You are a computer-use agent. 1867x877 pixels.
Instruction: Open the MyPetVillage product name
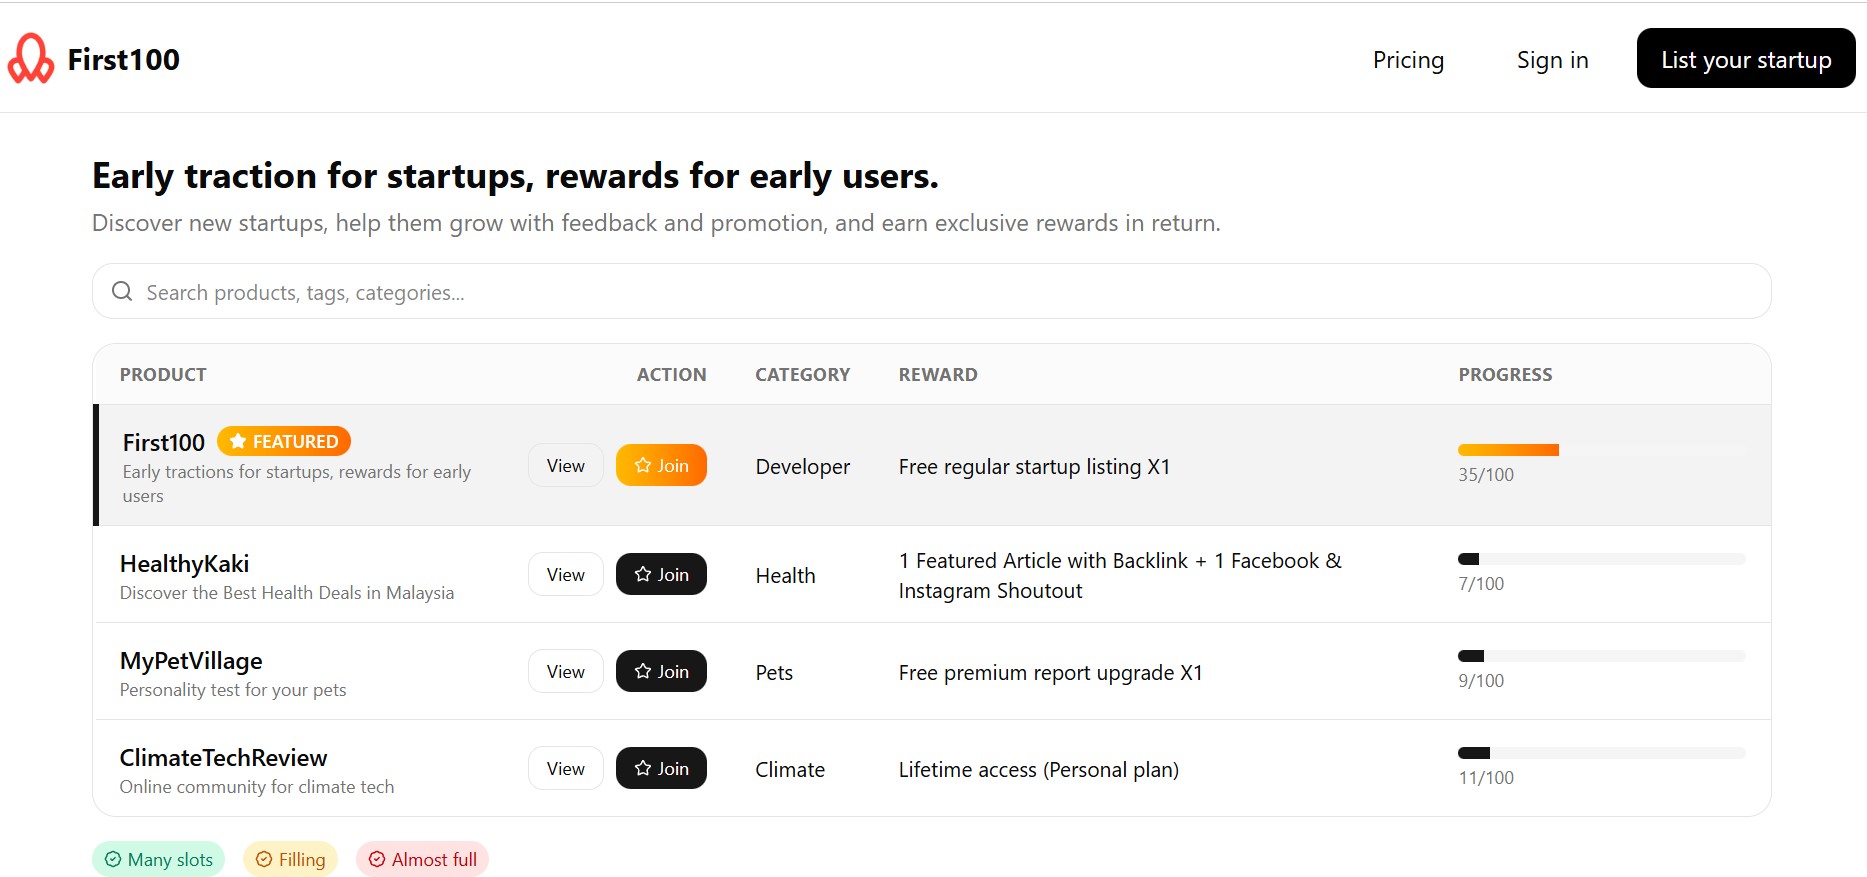(x=191, y=661)
